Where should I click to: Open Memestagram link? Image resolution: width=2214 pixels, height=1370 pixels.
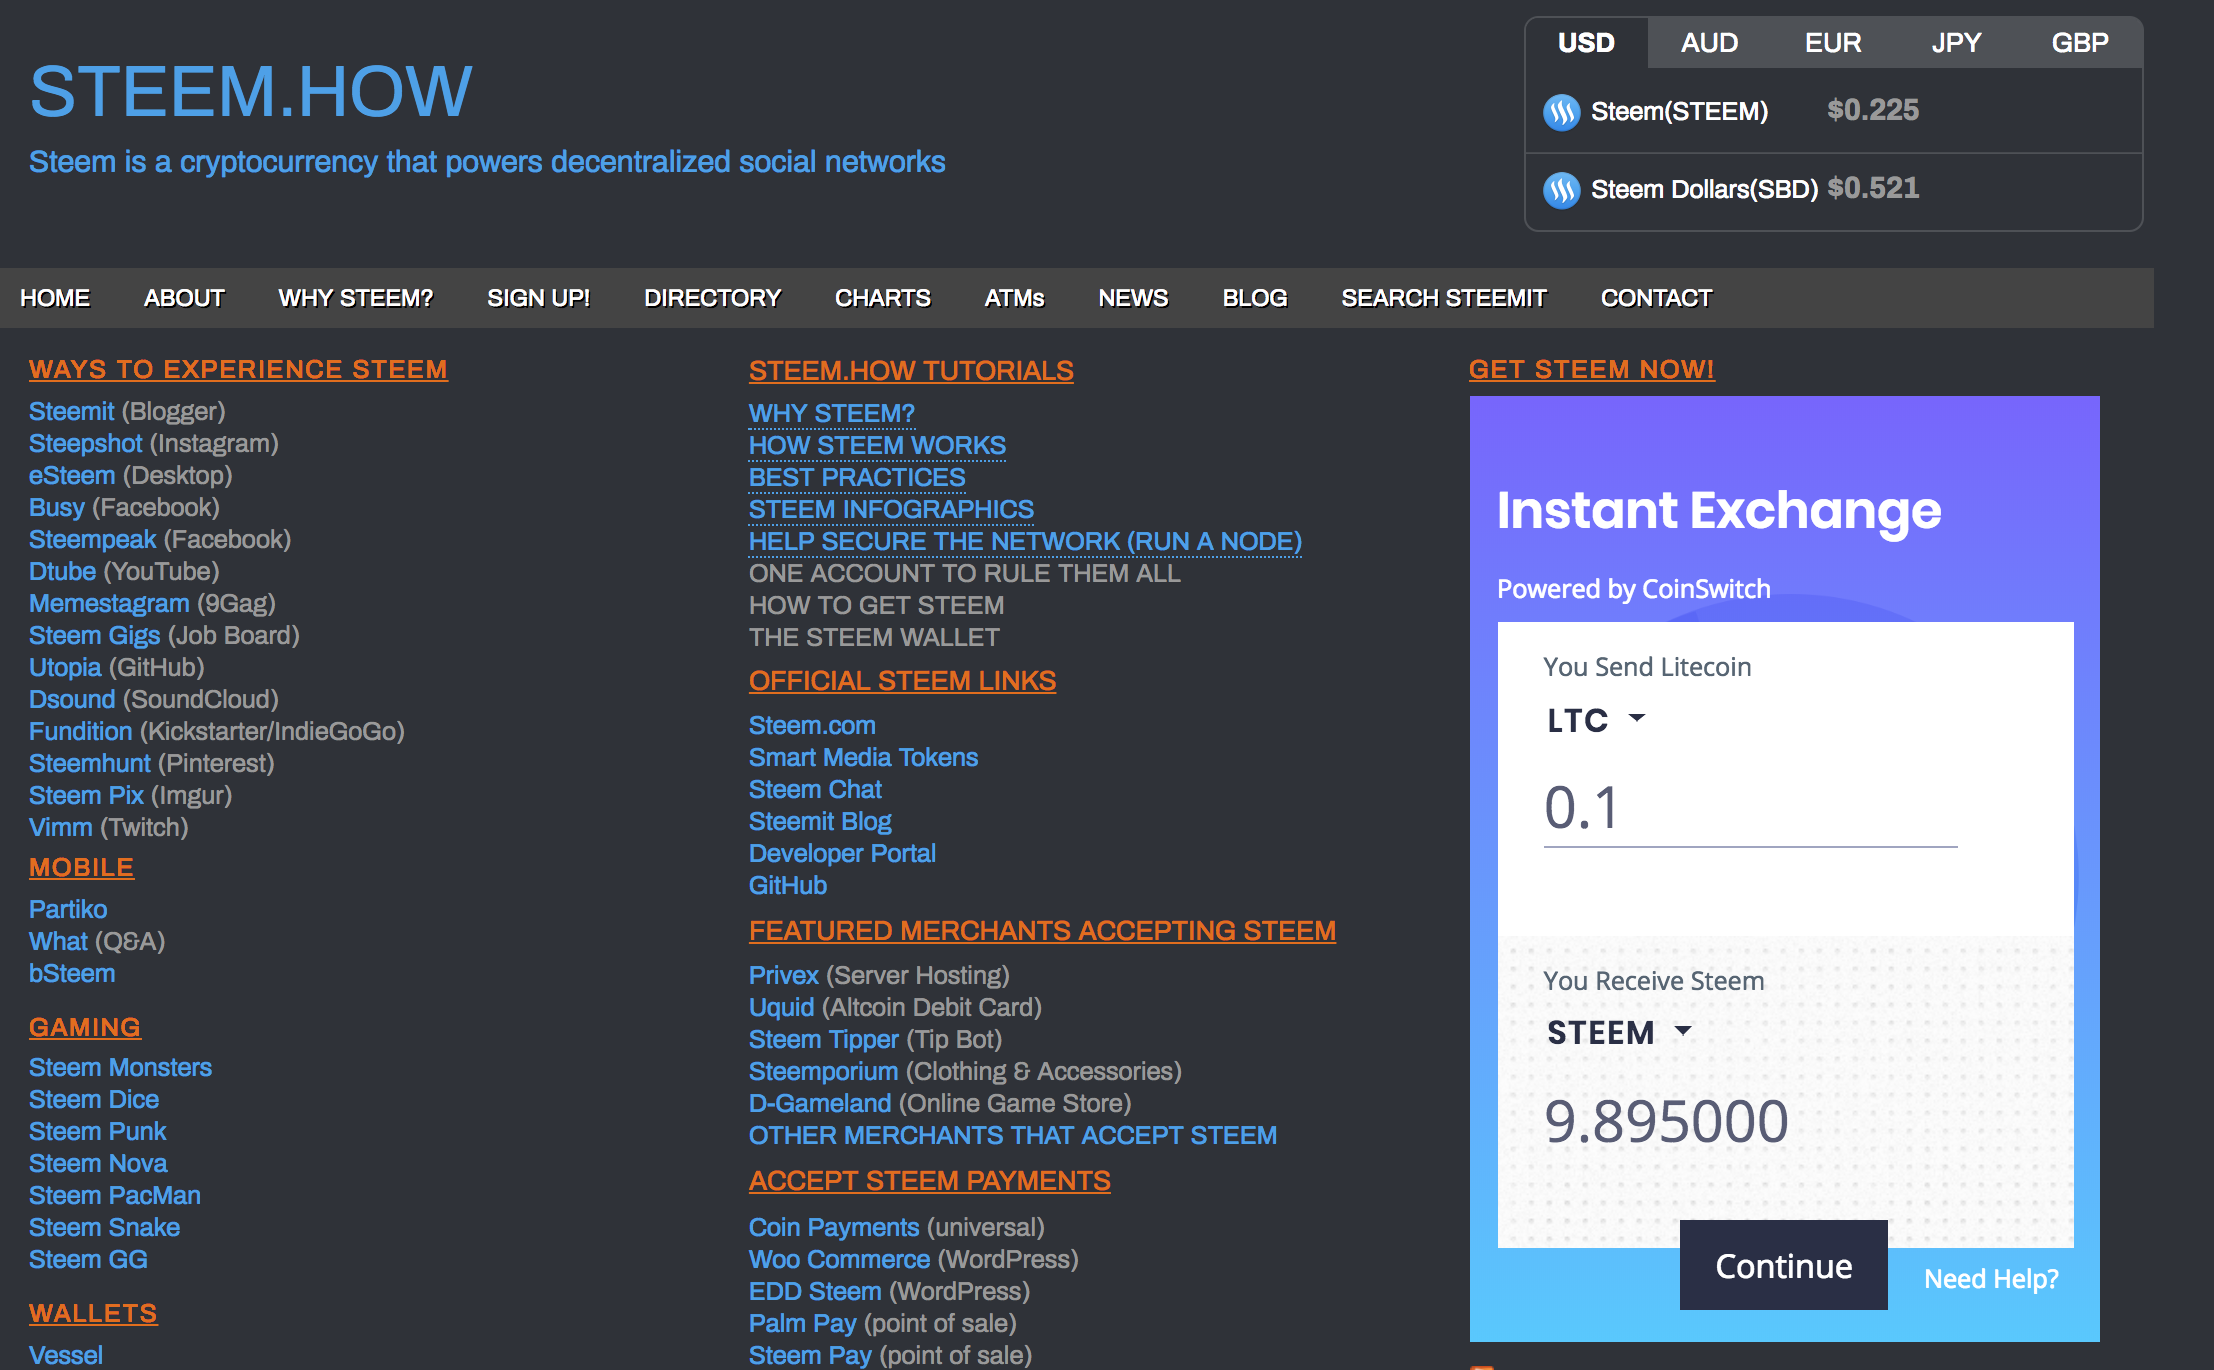pyautogui.click(x=109, y=604)
